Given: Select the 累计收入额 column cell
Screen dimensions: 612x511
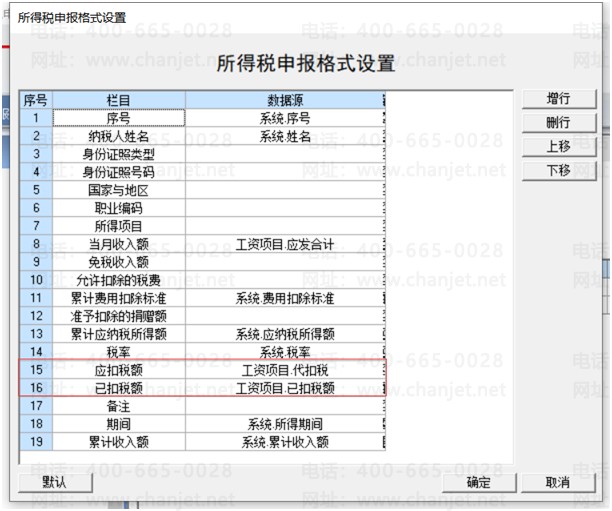Looking at the screenshot, I should [x=119, y=442].
